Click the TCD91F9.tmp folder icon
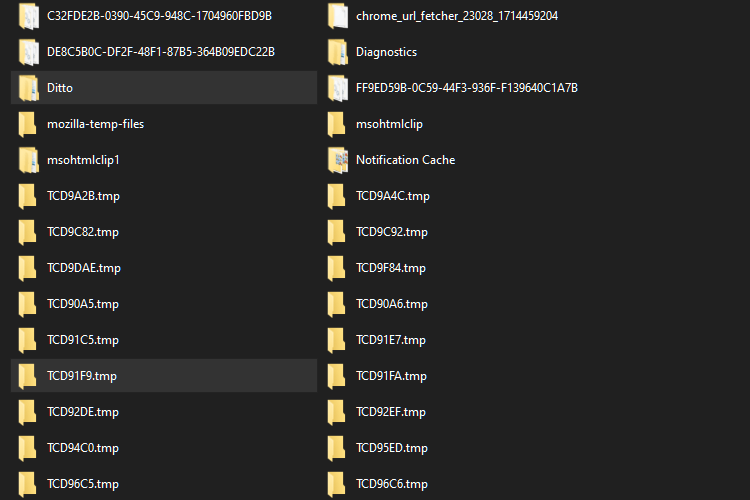Viewport: 750px width, 500px height. coord(27,376)
